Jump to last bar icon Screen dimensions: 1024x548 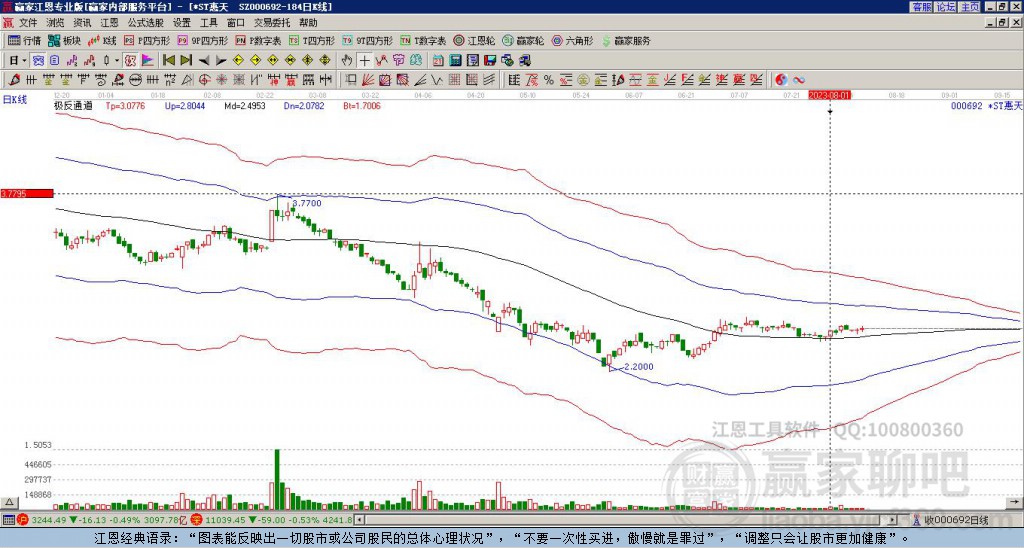pyautogui.click(x=186, y=60)
